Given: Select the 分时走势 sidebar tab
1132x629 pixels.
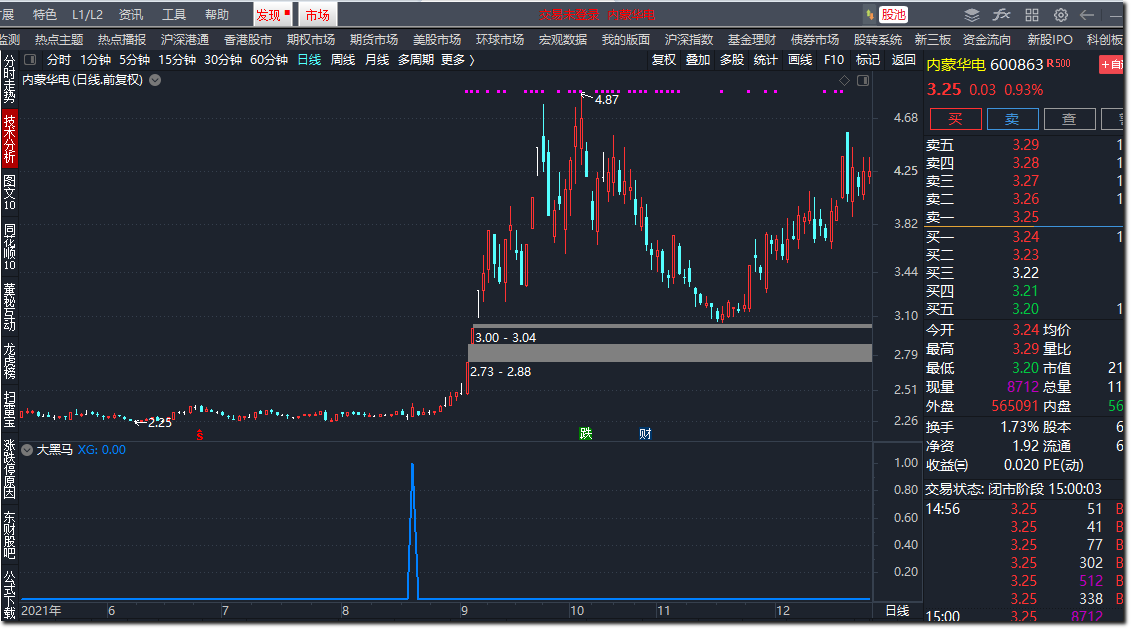Looking at the screenshot, I should [x=9, y=79].
